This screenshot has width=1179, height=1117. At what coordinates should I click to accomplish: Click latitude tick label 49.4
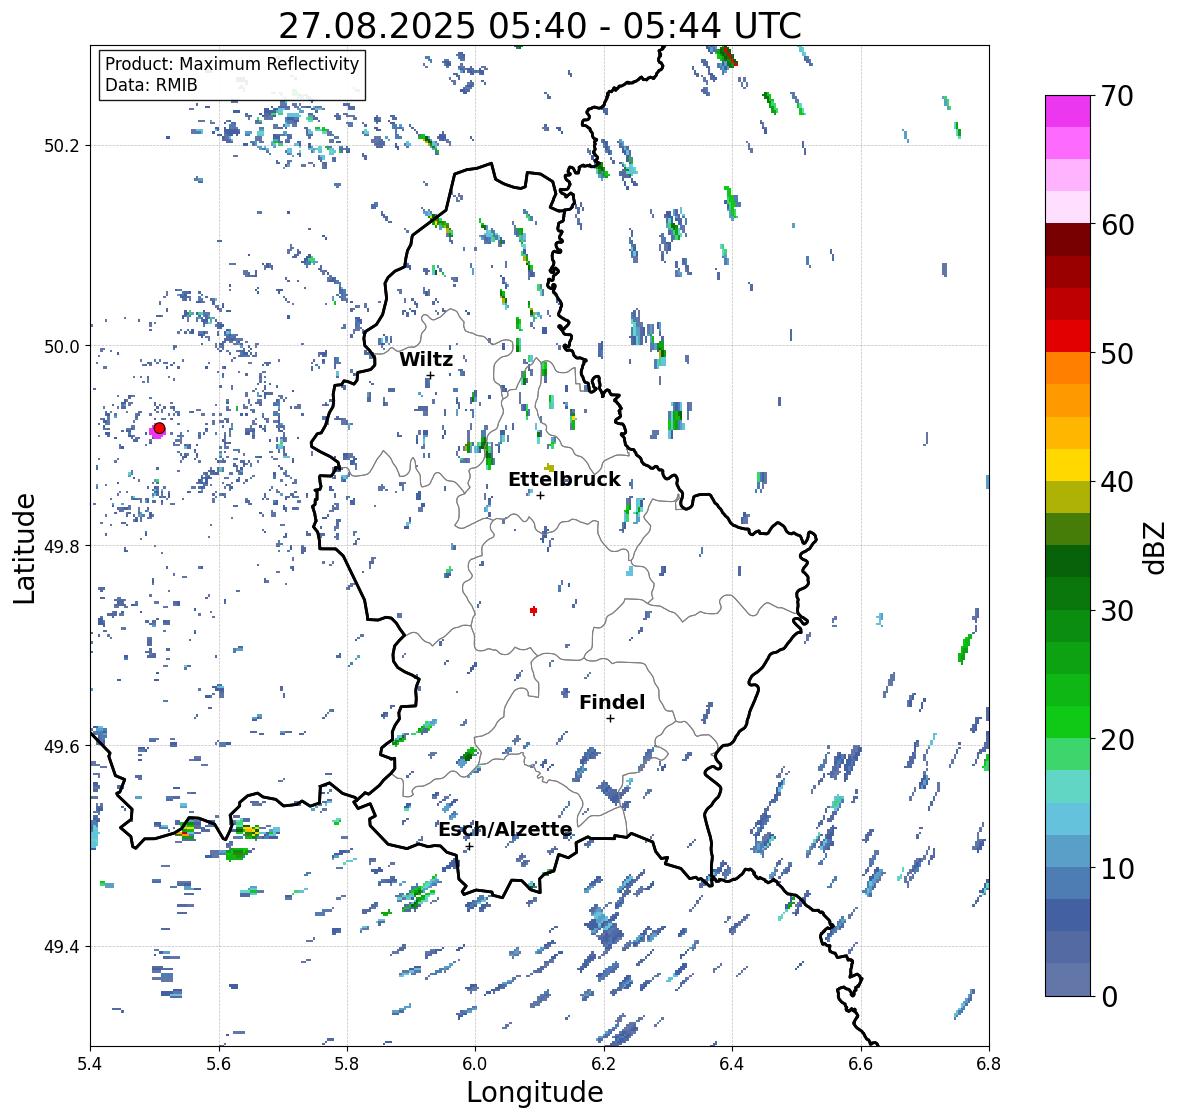pos(62,946)
